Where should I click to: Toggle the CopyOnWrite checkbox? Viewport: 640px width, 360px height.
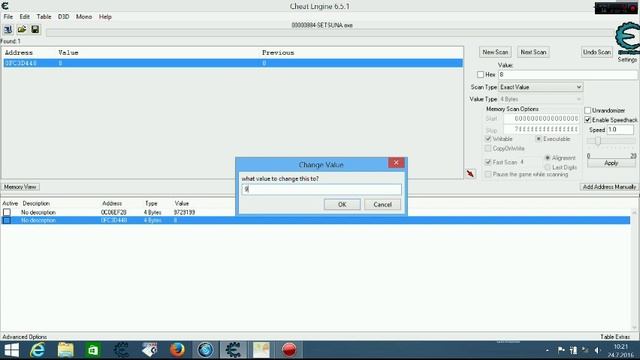click(488, 148)
